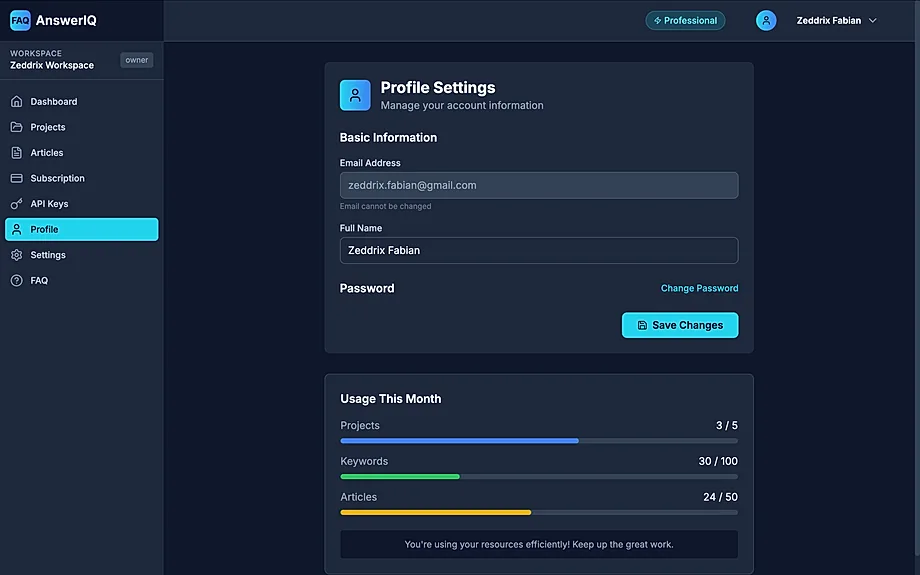
Task: Click the 'Profile Settings' title
Action: 438,87
